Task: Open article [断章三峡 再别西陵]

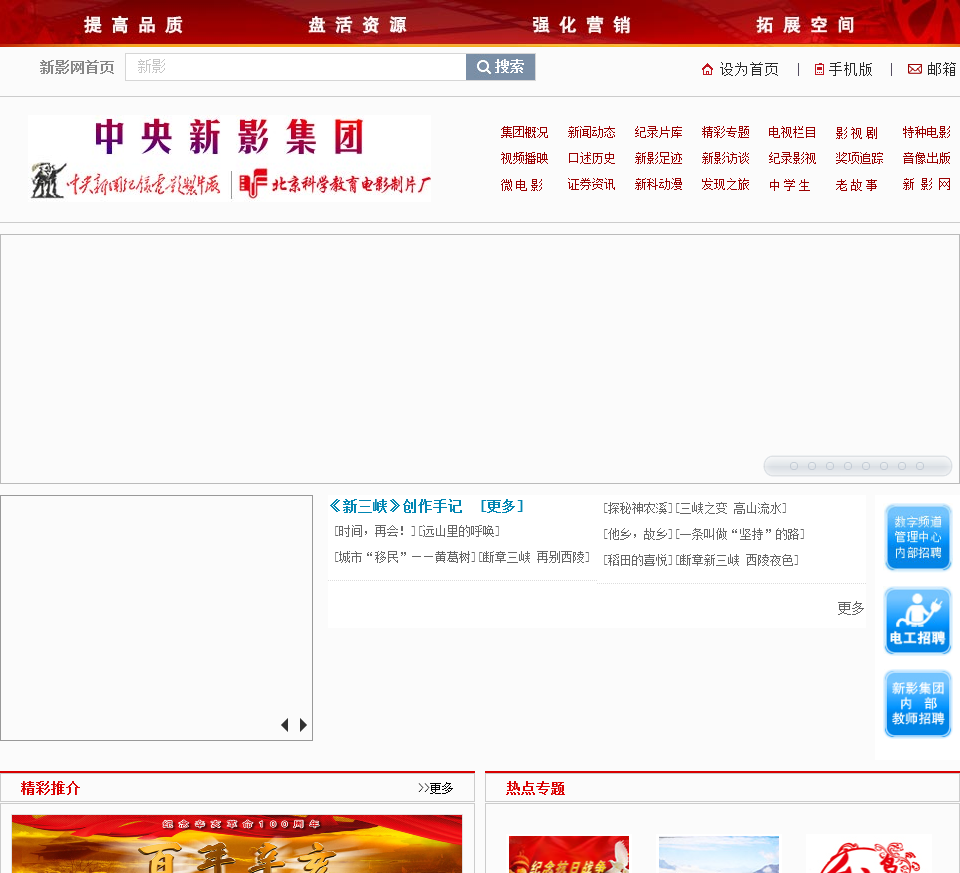Action: (x=534, y=557)
